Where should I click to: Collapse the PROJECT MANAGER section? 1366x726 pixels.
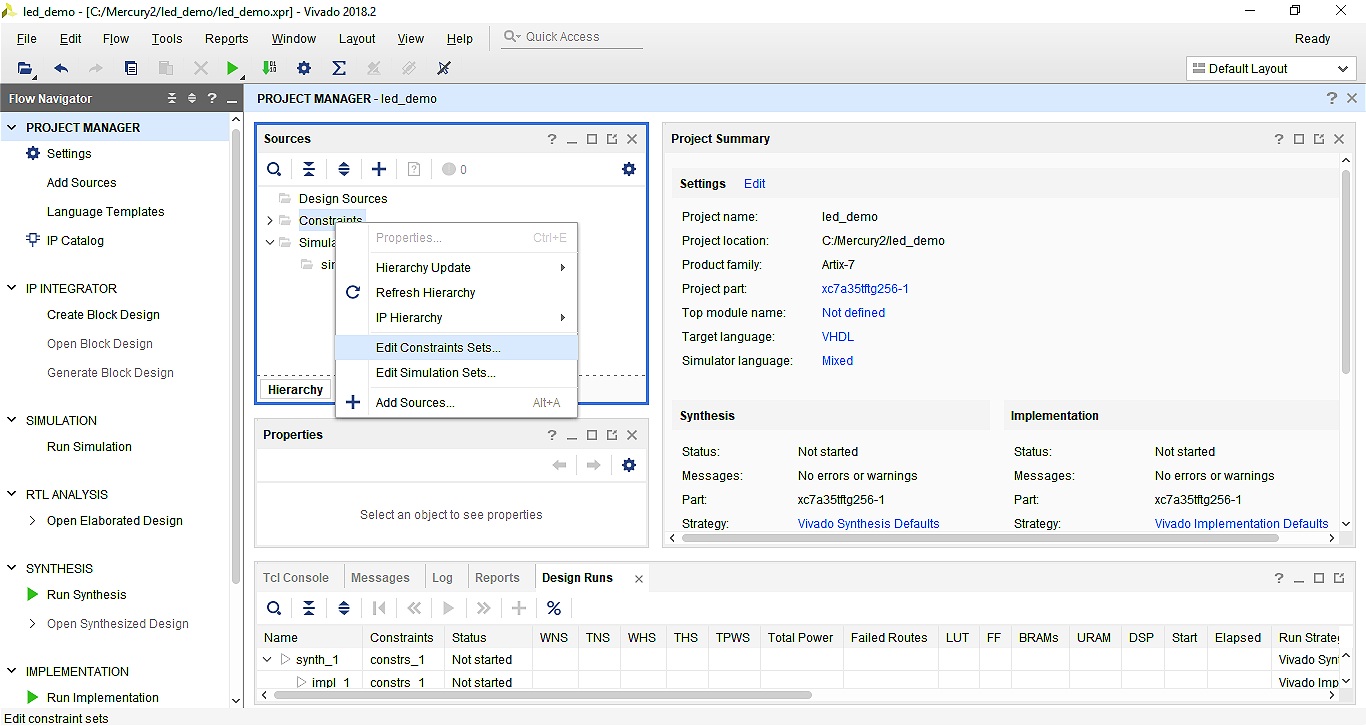12,127
